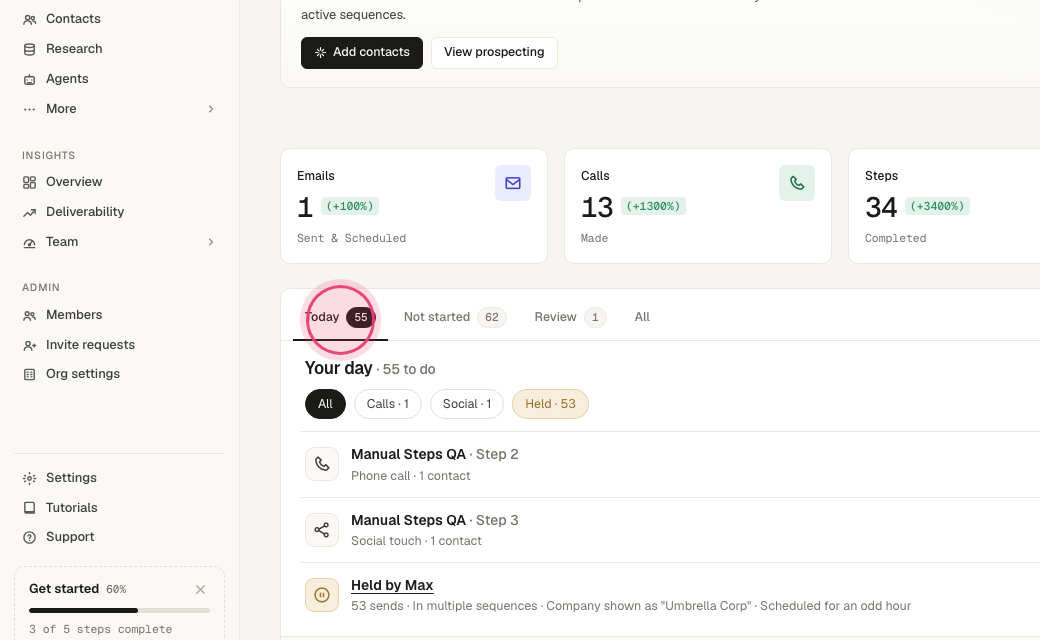
Task: Click the Agents robot icon
Action: pyautogui.click(x=29, y=80)
